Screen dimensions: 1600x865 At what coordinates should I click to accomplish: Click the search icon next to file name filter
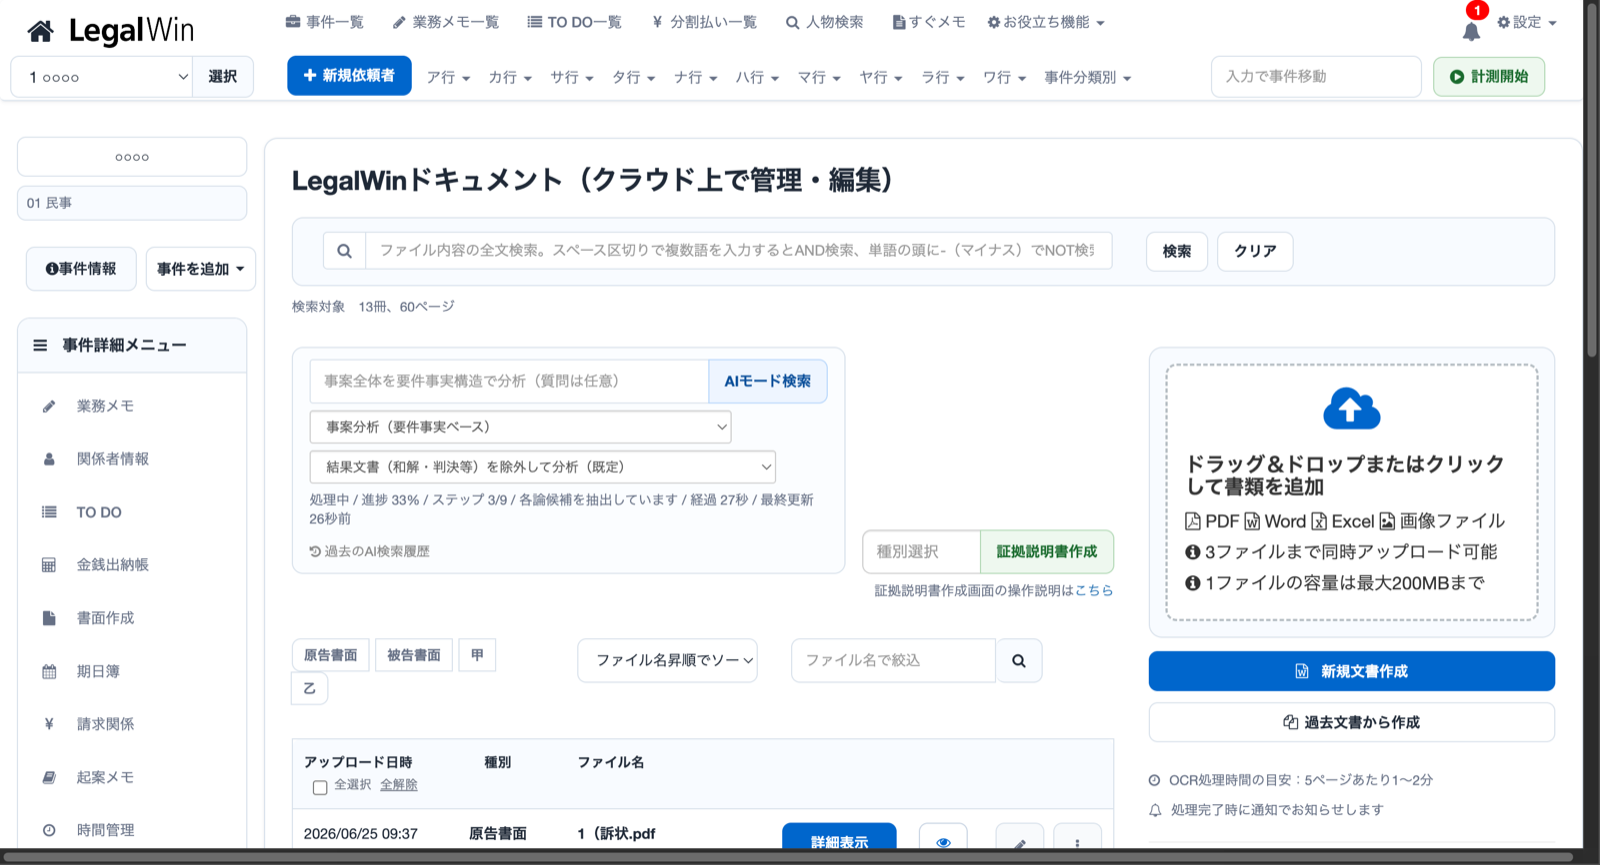coord(1019,661)
